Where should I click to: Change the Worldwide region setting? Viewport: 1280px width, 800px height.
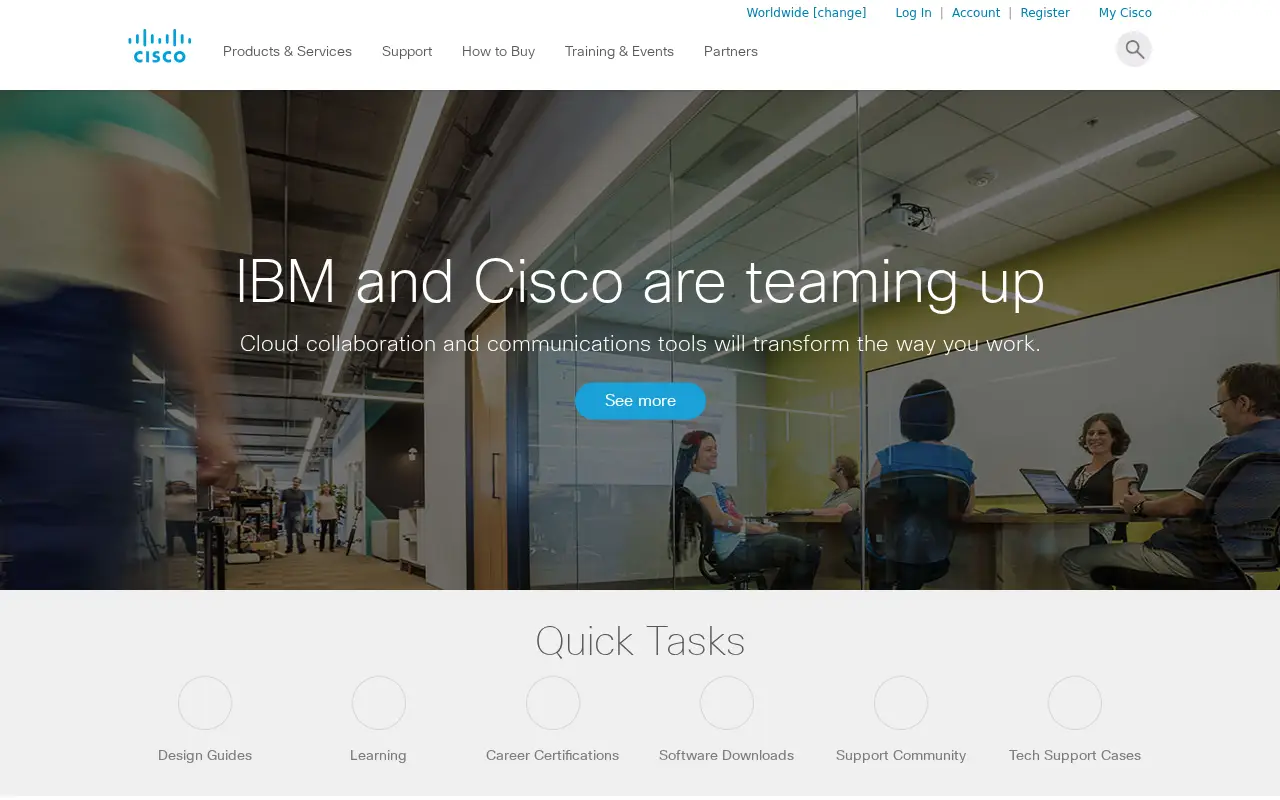point(806,13)
